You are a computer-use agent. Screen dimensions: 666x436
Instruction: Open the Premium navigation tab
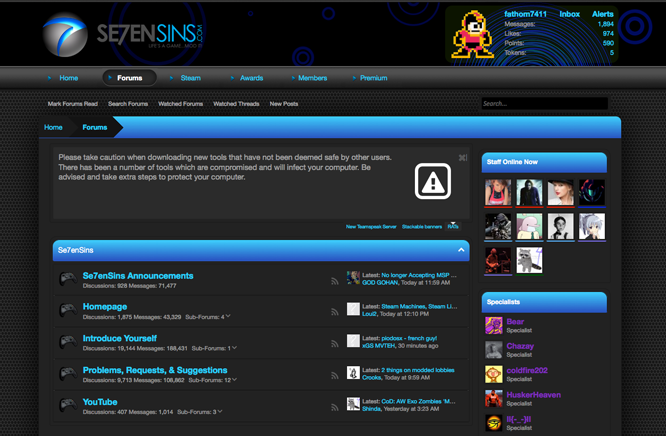374,78
